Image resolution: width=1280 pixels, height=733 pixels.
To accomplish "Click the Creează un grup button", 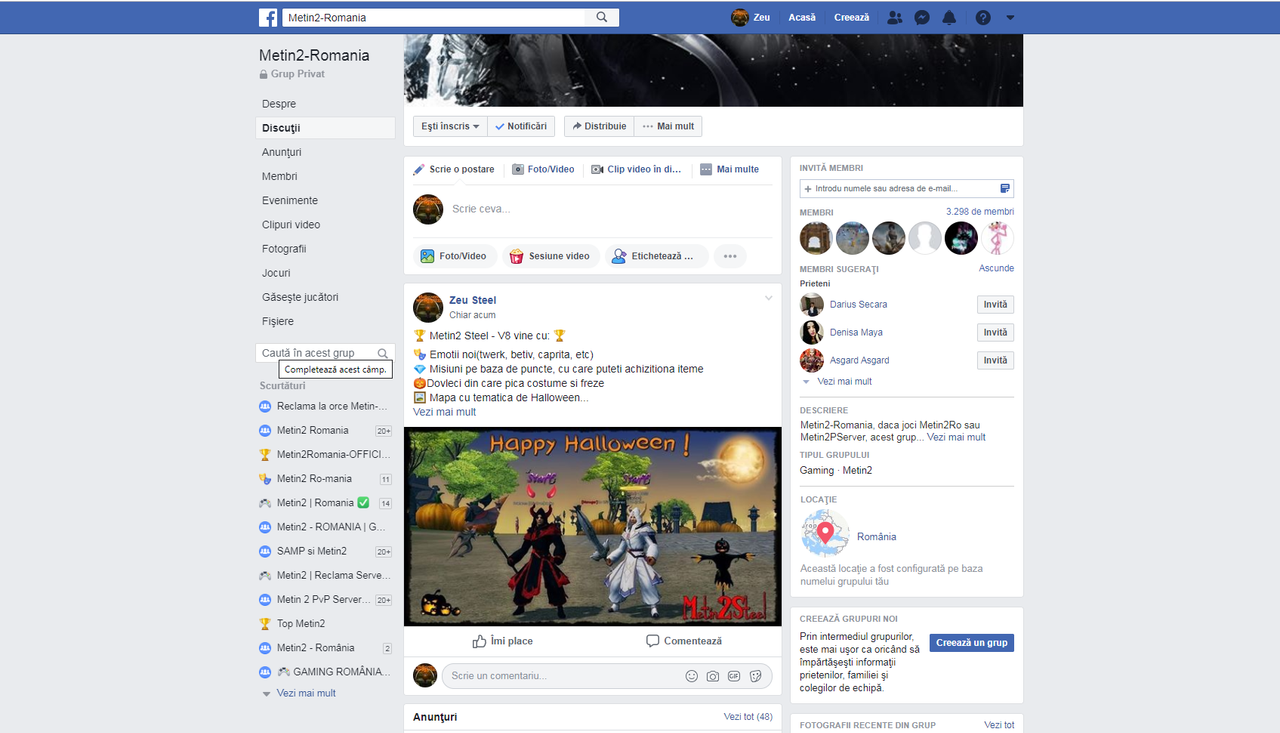I will click(971, 643).
